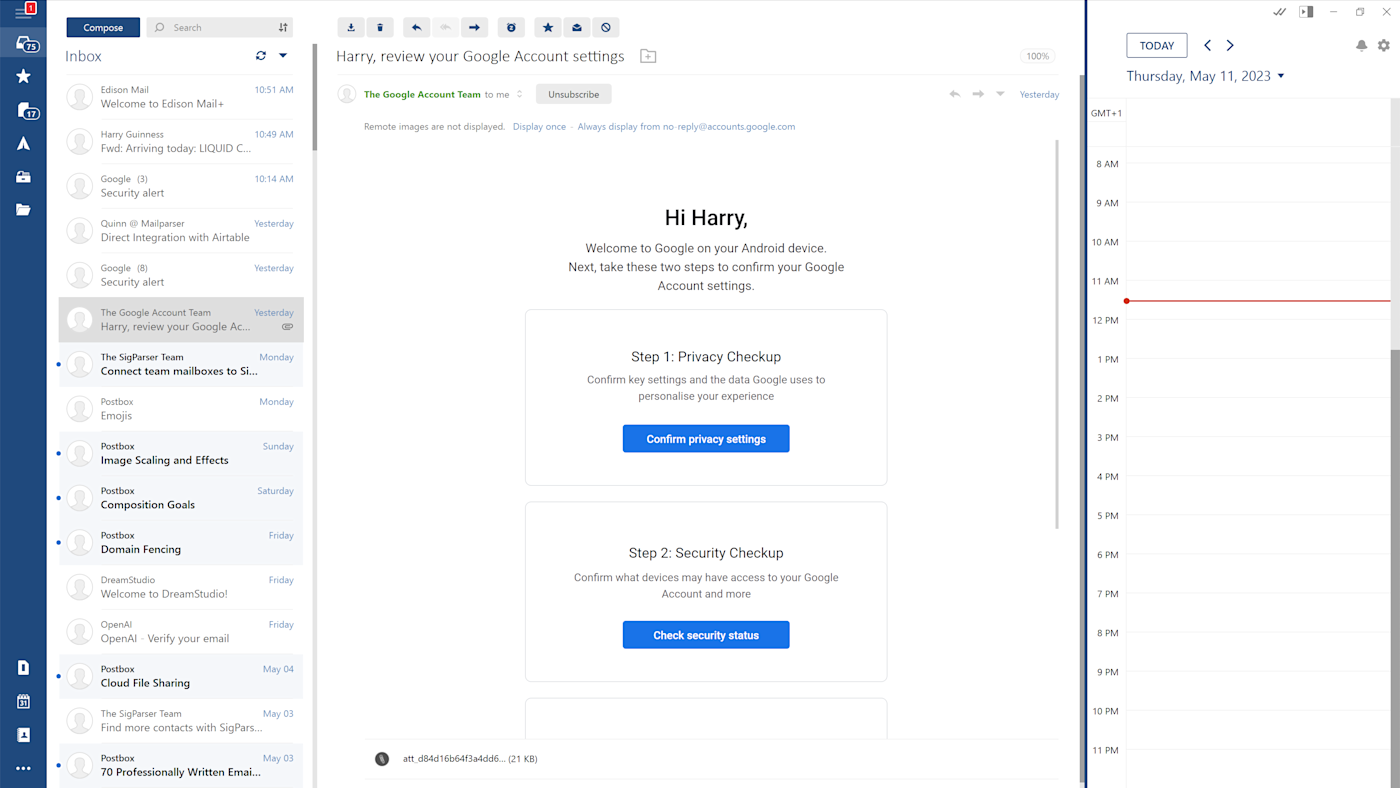Go to the previous day in calendar
The height and width of the screenshot is (788, 1400).
(1208, 46)
